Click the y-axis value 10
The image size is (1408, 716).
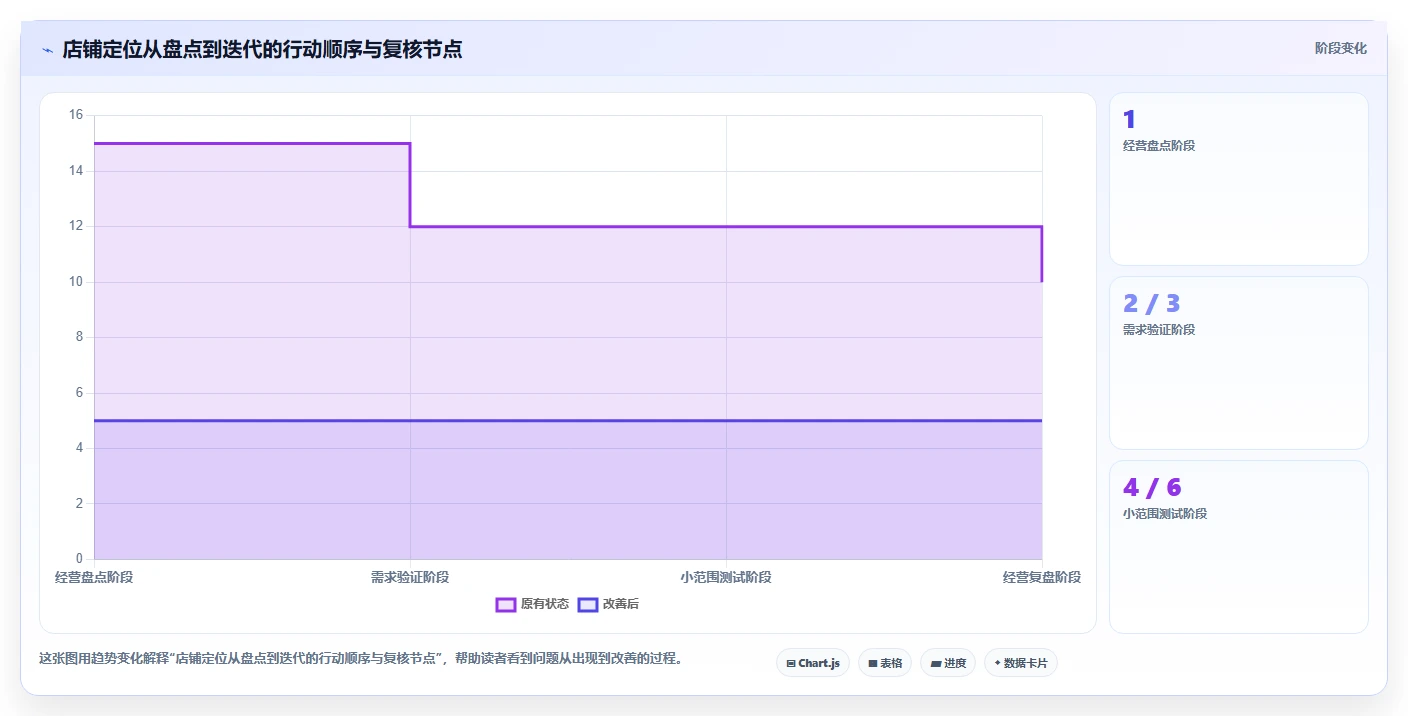click(76, 282)
